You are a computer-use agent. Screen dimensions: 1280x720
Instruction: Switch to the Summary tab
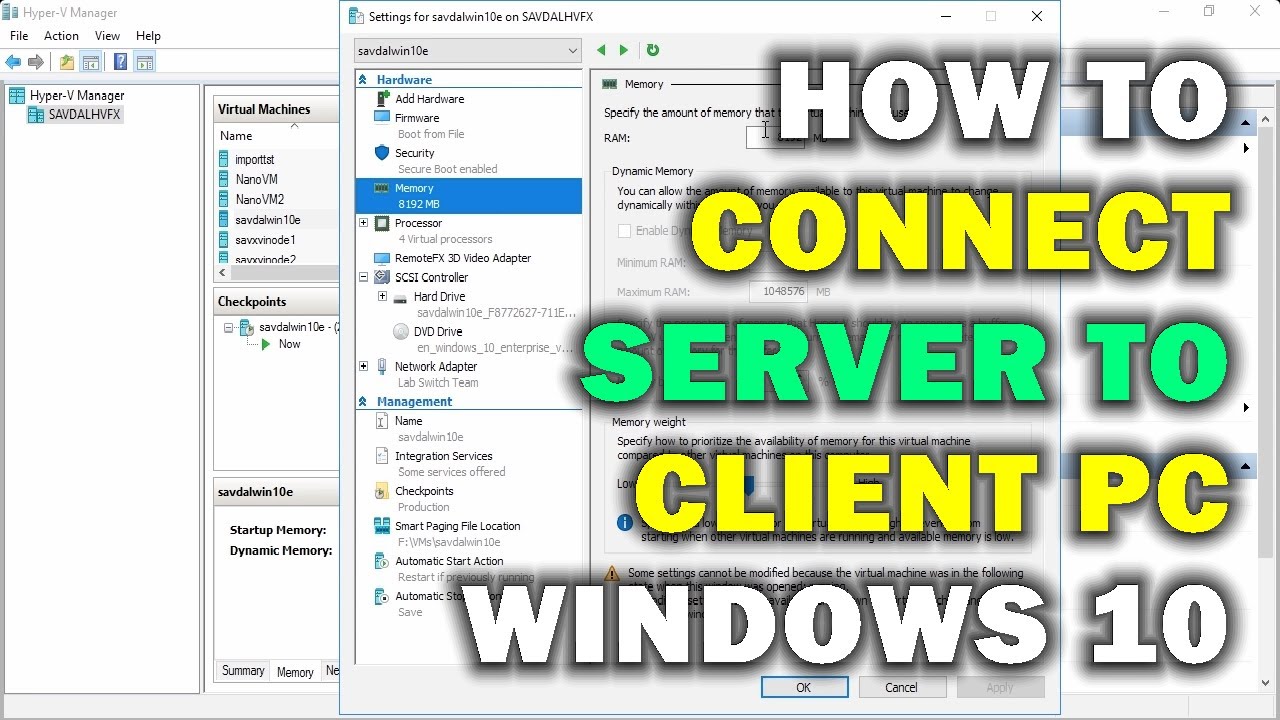(x=243, y=671)
